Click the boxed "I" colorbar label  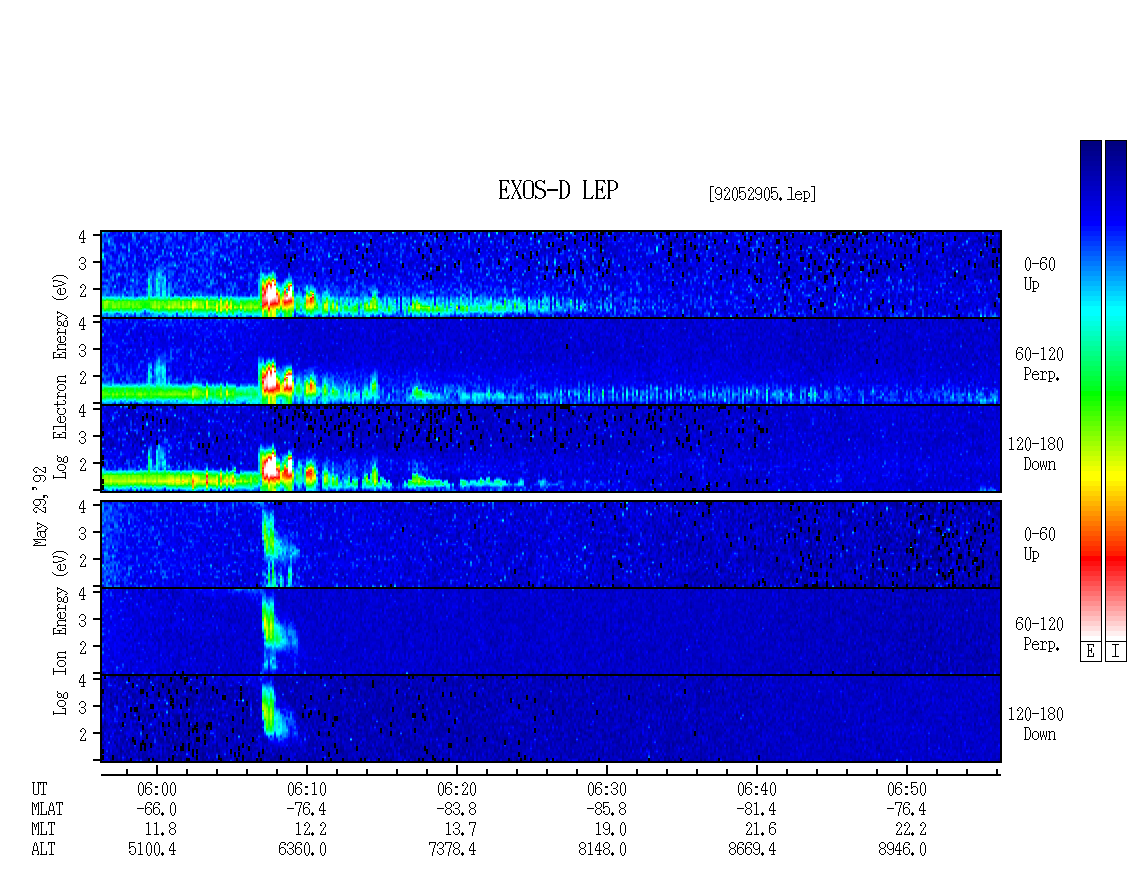pos(1116,652)
